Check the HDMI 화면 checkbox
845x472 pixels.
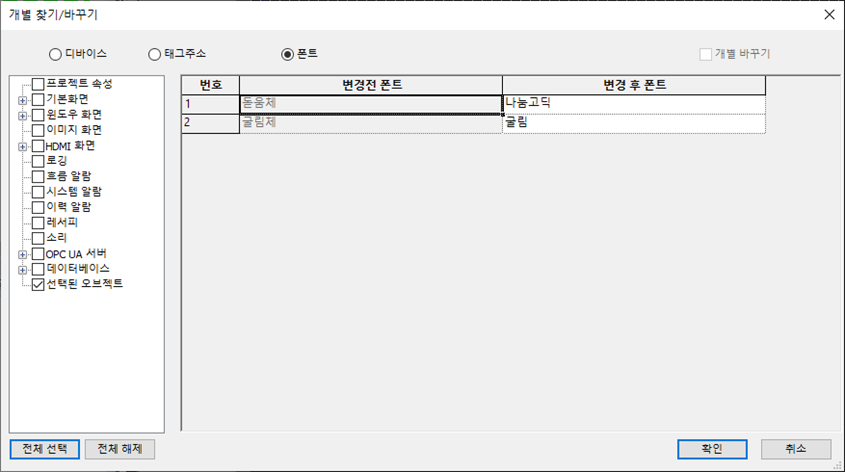38,146
